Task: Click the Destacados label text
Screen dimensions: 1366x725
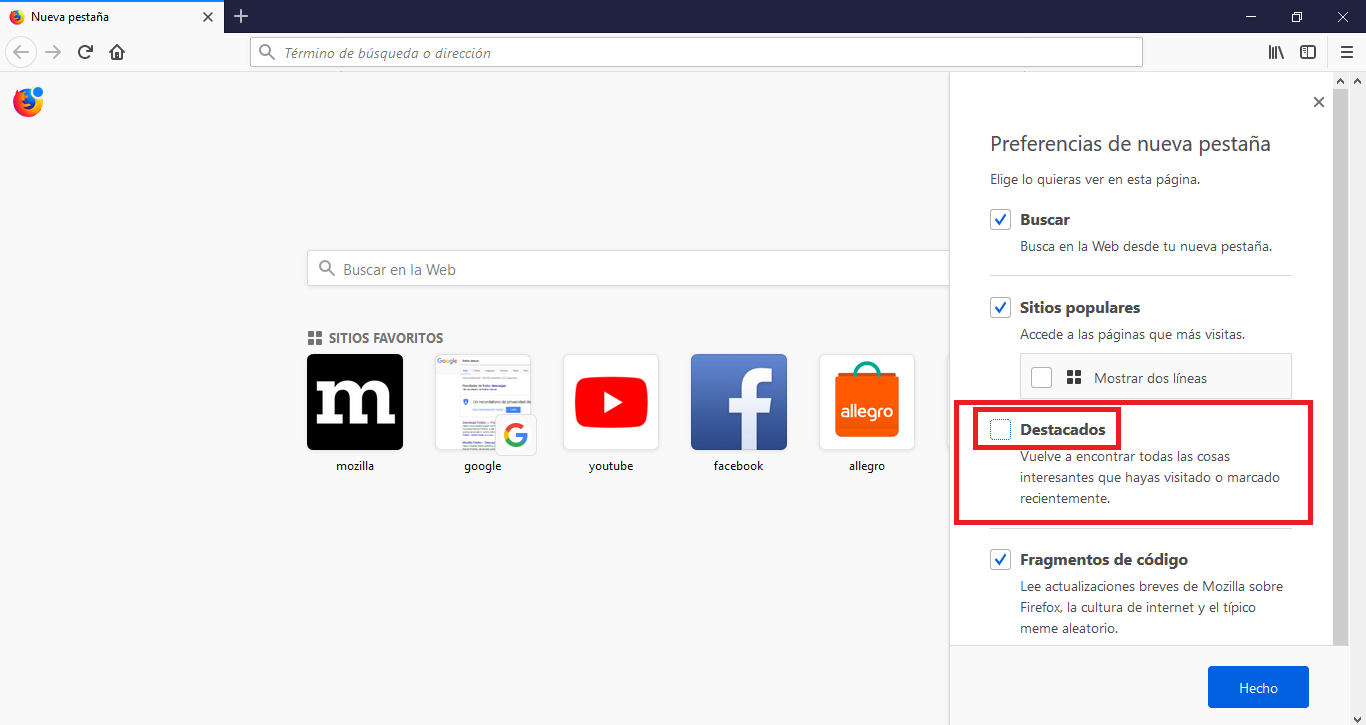Action: tap(1063, 429)
